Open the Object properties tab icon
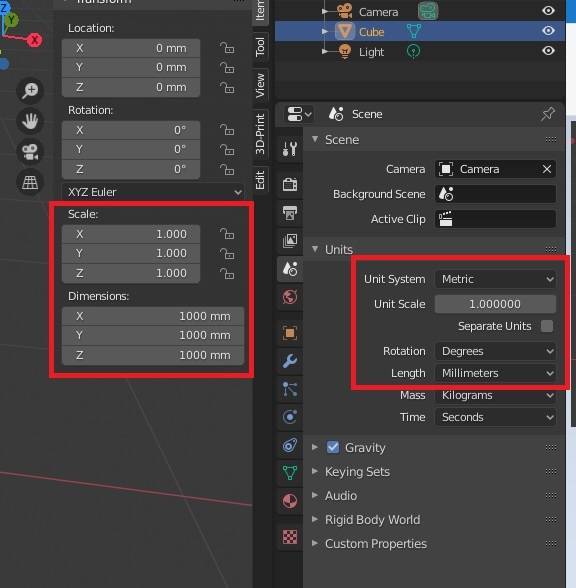576x588 pixels. click(290, 333)
